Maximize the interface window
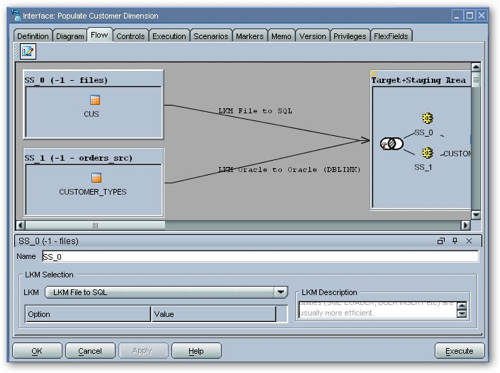 (469, 16)
